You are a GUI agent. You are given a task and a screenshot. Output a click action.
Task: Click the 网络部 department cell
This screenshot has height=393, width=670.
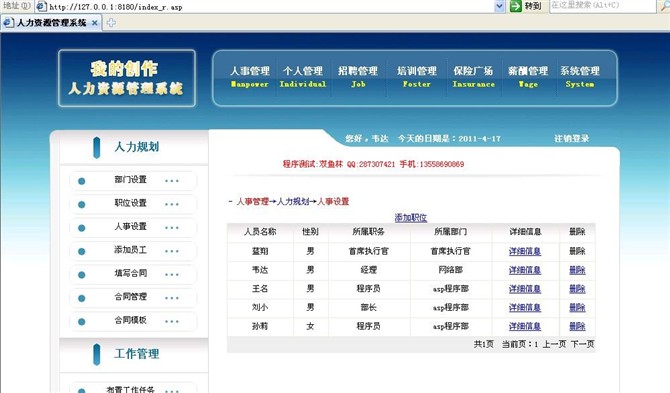[x=450, y=270]
